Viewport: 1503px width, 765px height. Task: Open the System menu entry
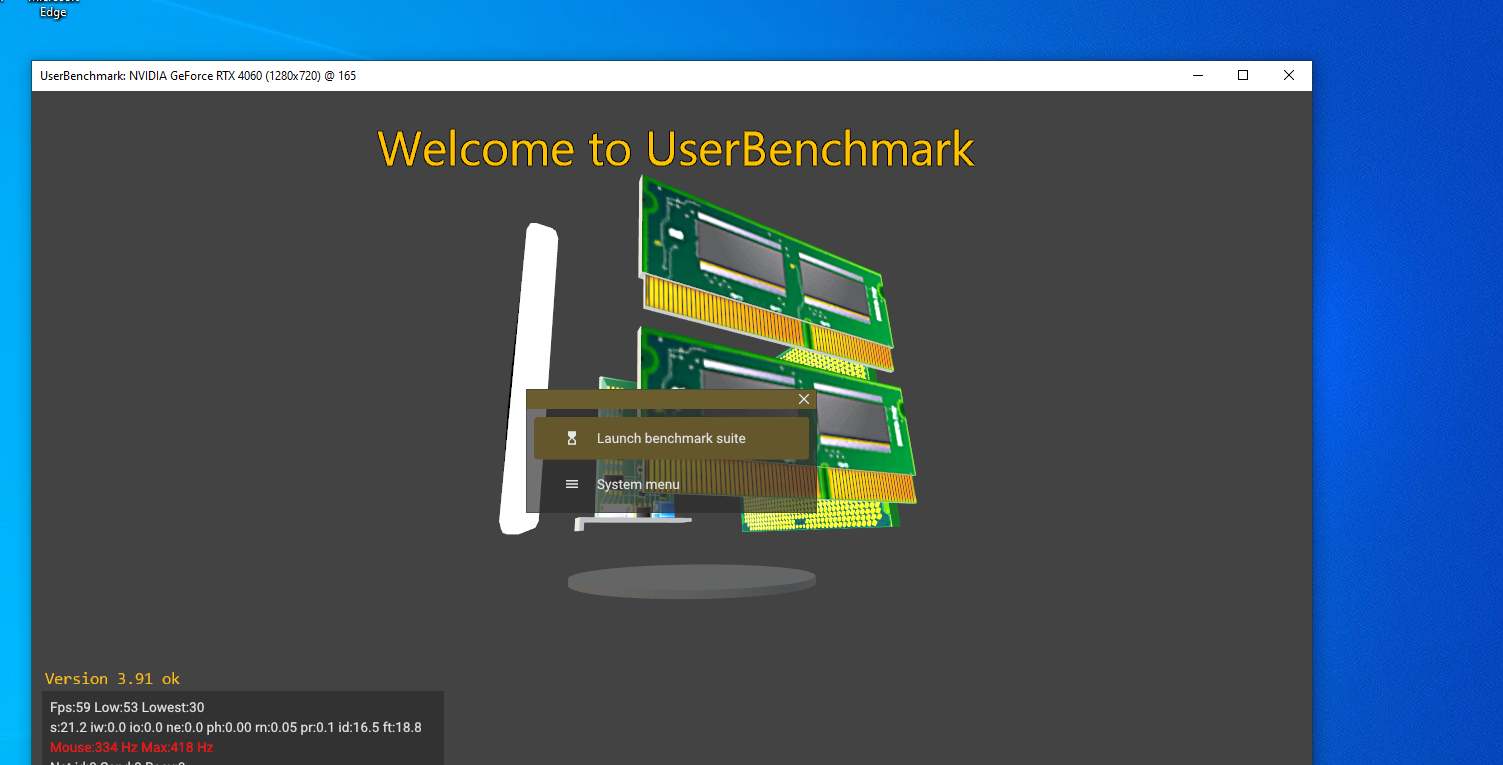point(671,485)
